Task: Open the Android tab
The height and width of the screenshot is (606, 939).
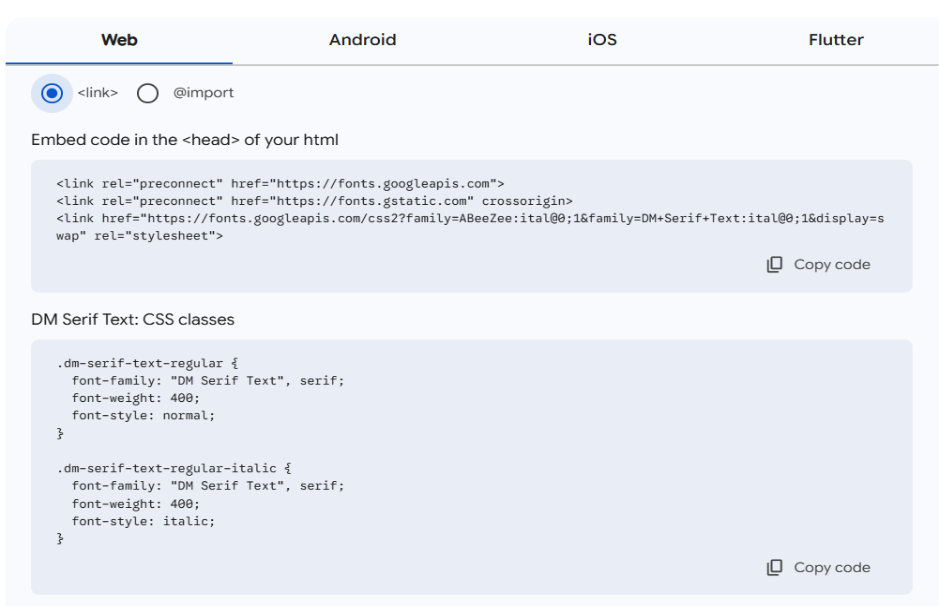Action: pyautogui.click(x=362, y=40)
